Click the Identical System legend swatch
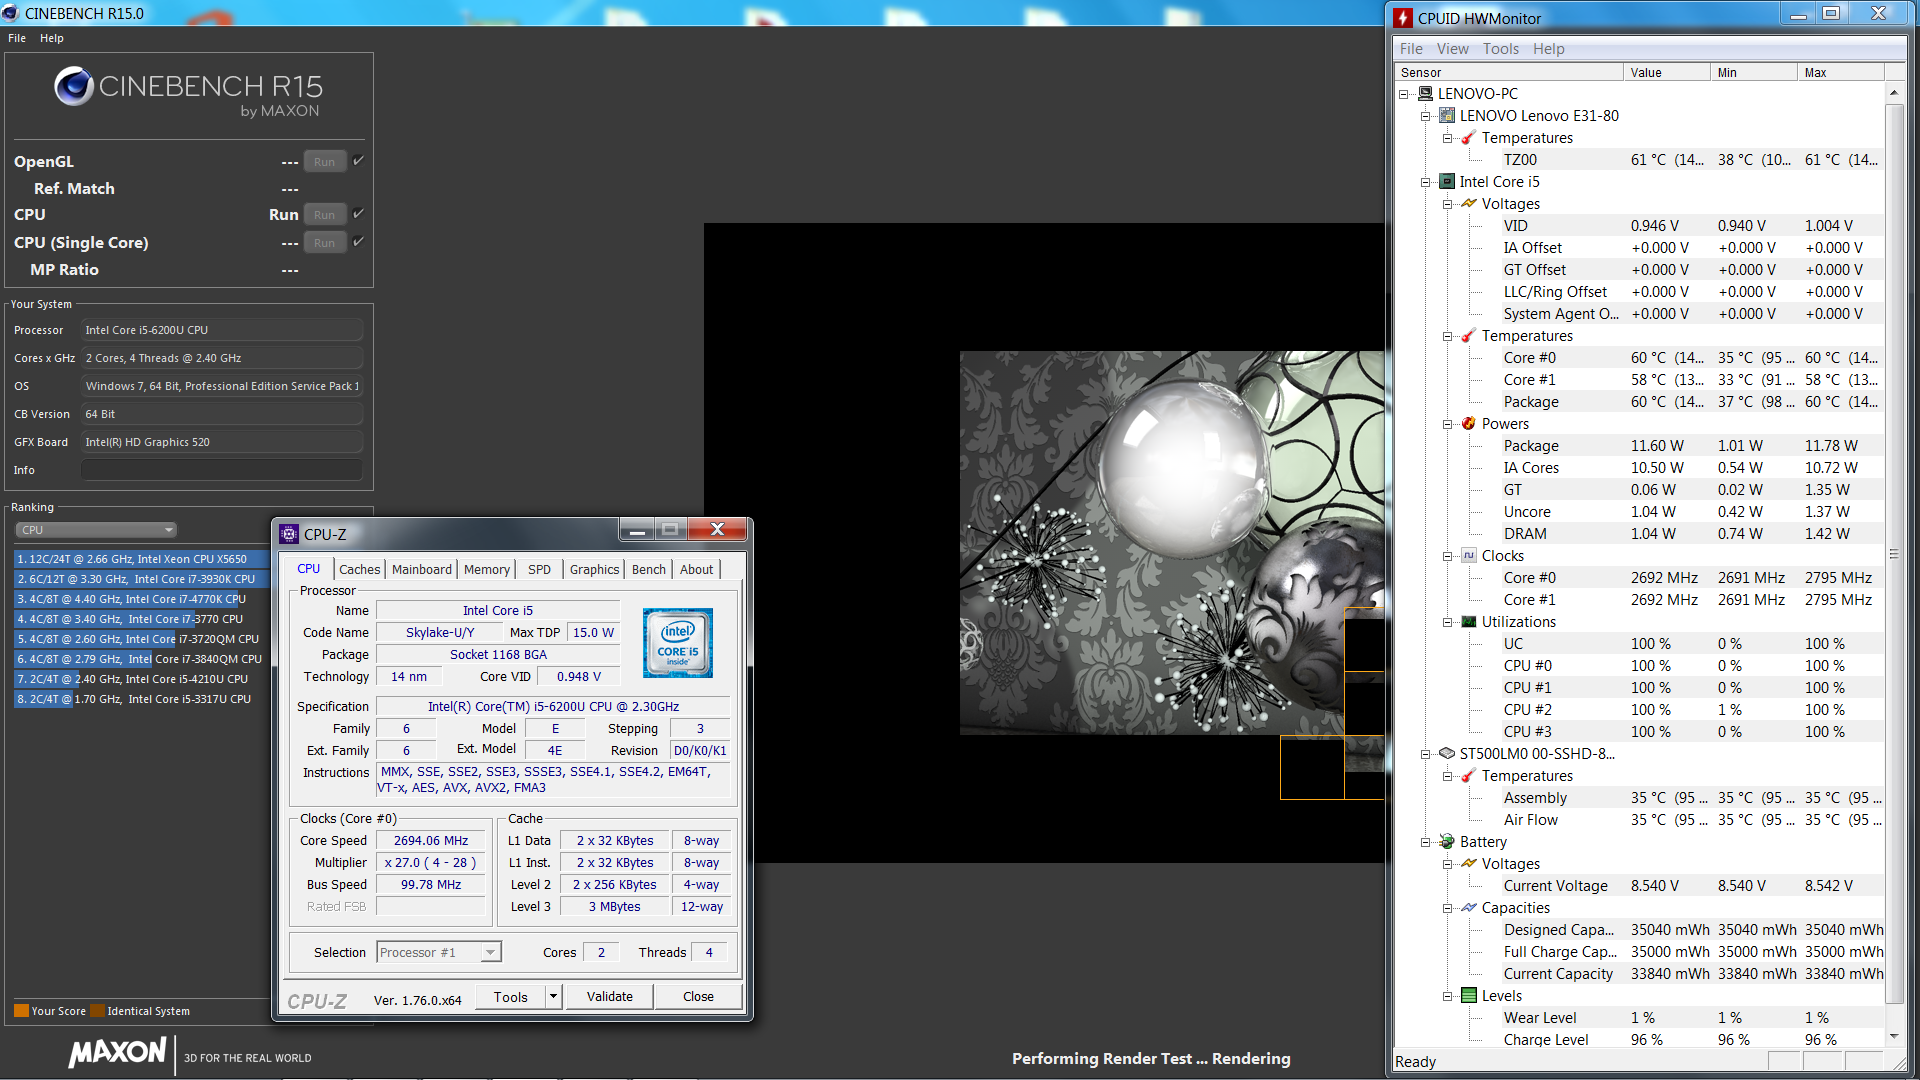 97,1011
